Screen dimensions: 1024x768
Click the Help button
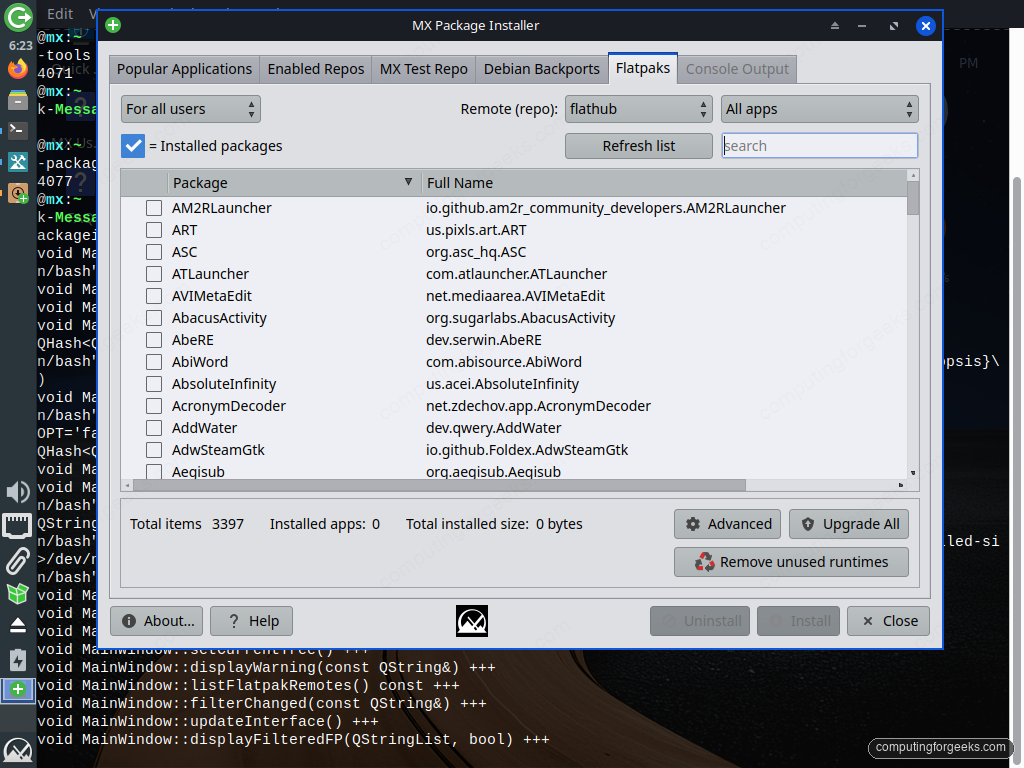pyautogui.click(x=251, y=621)
